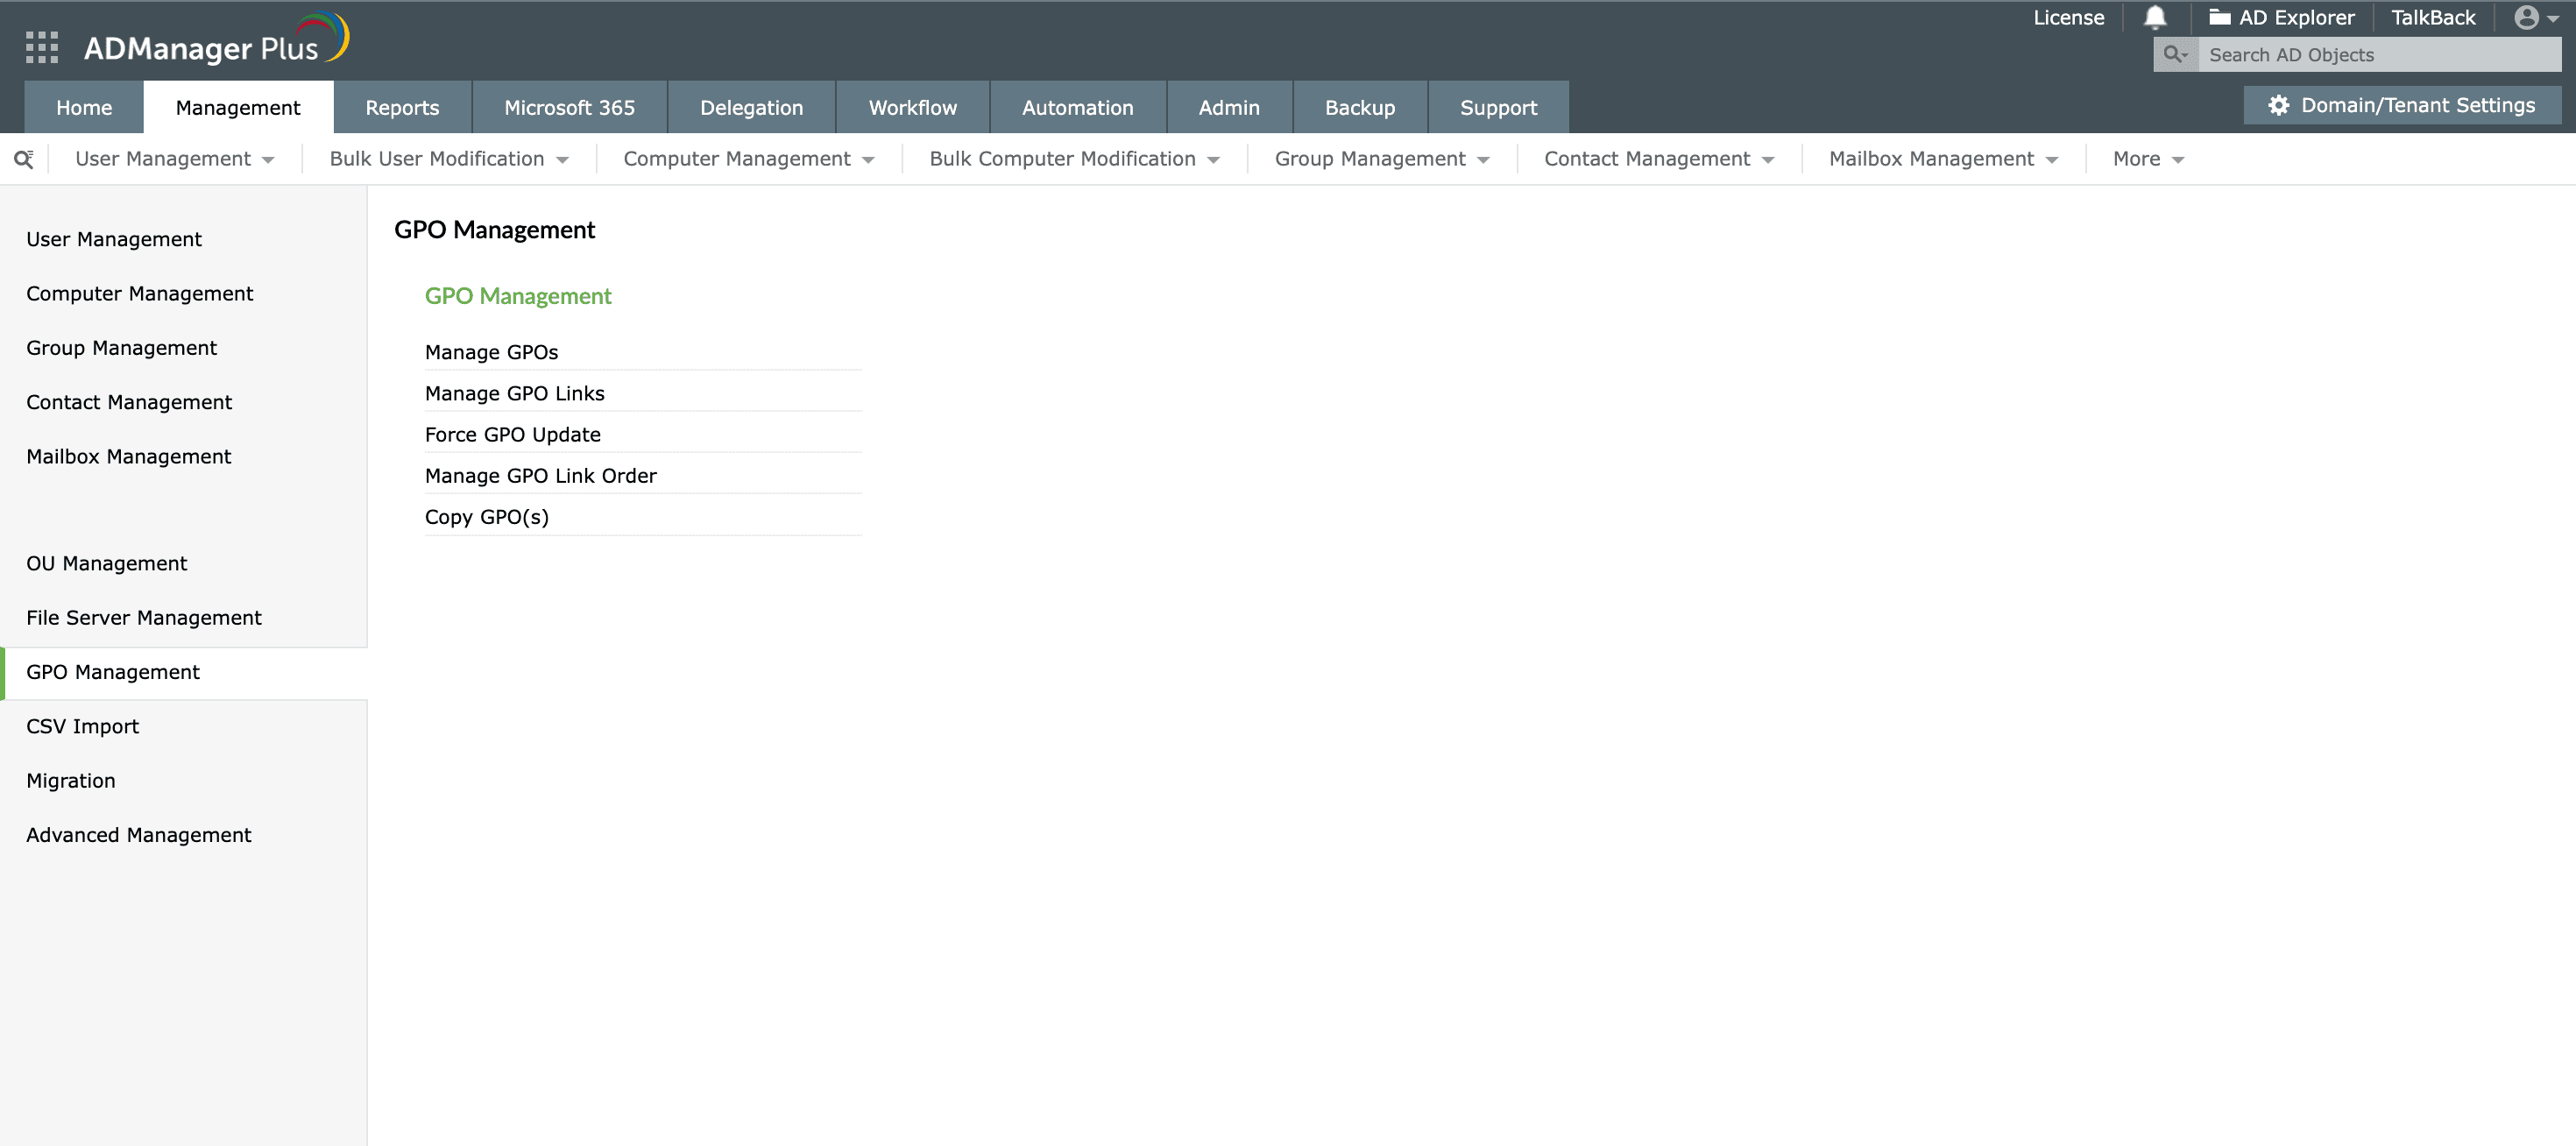Image resolution: width=2576 pixels, height=1146 pixels.
Task: Click the Search AD Objects input field
Action: tap(2378, 55)
